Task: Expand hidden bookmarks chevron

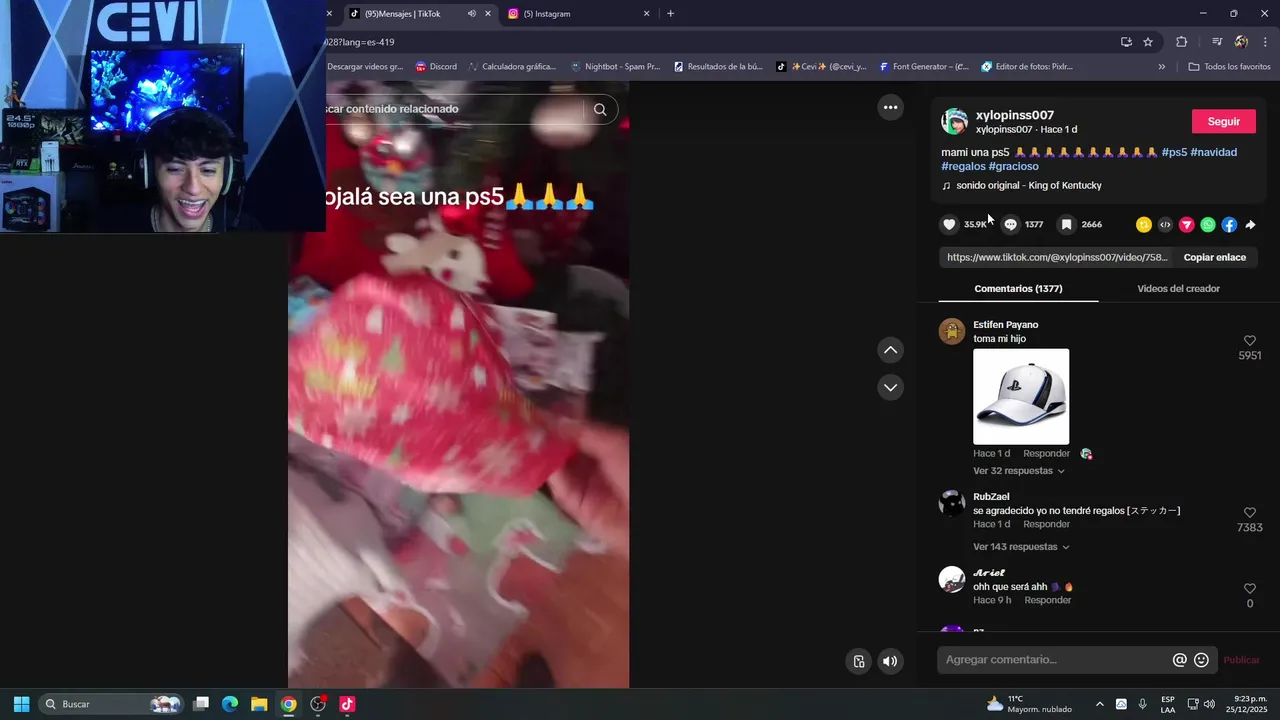Action: (x=1161, y=67)
